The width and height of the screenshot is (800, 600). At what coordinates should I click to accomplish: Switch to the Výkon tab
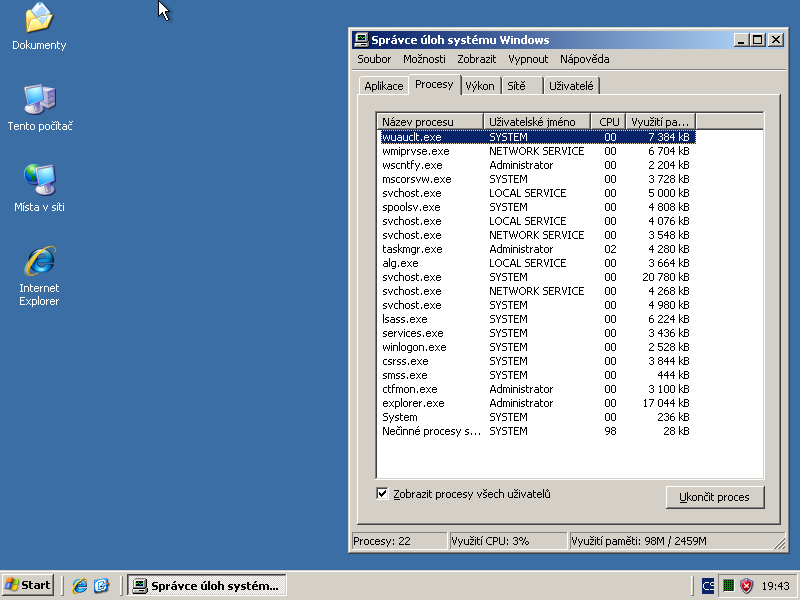480,86
